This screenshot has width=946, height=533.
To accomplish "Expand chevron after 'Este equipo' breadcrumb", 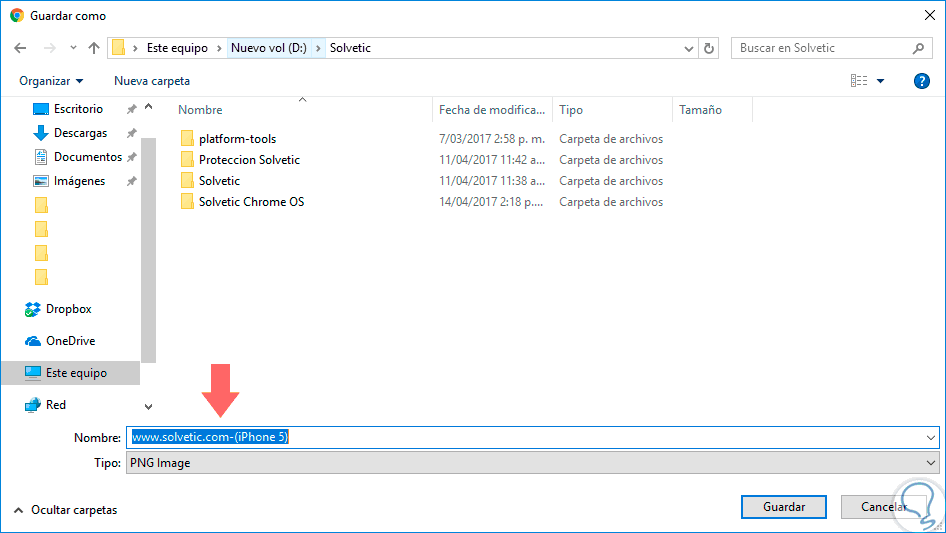I will tap(219, 48).
